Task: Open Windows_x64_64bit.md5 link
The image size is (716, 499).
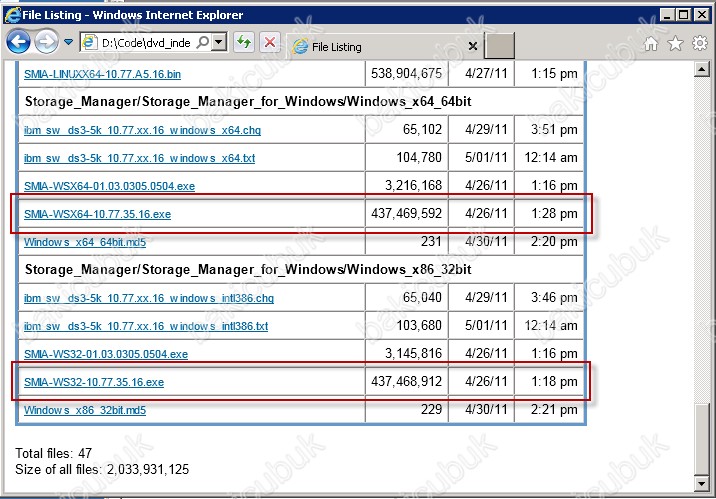Action: (x=85, y=242)
